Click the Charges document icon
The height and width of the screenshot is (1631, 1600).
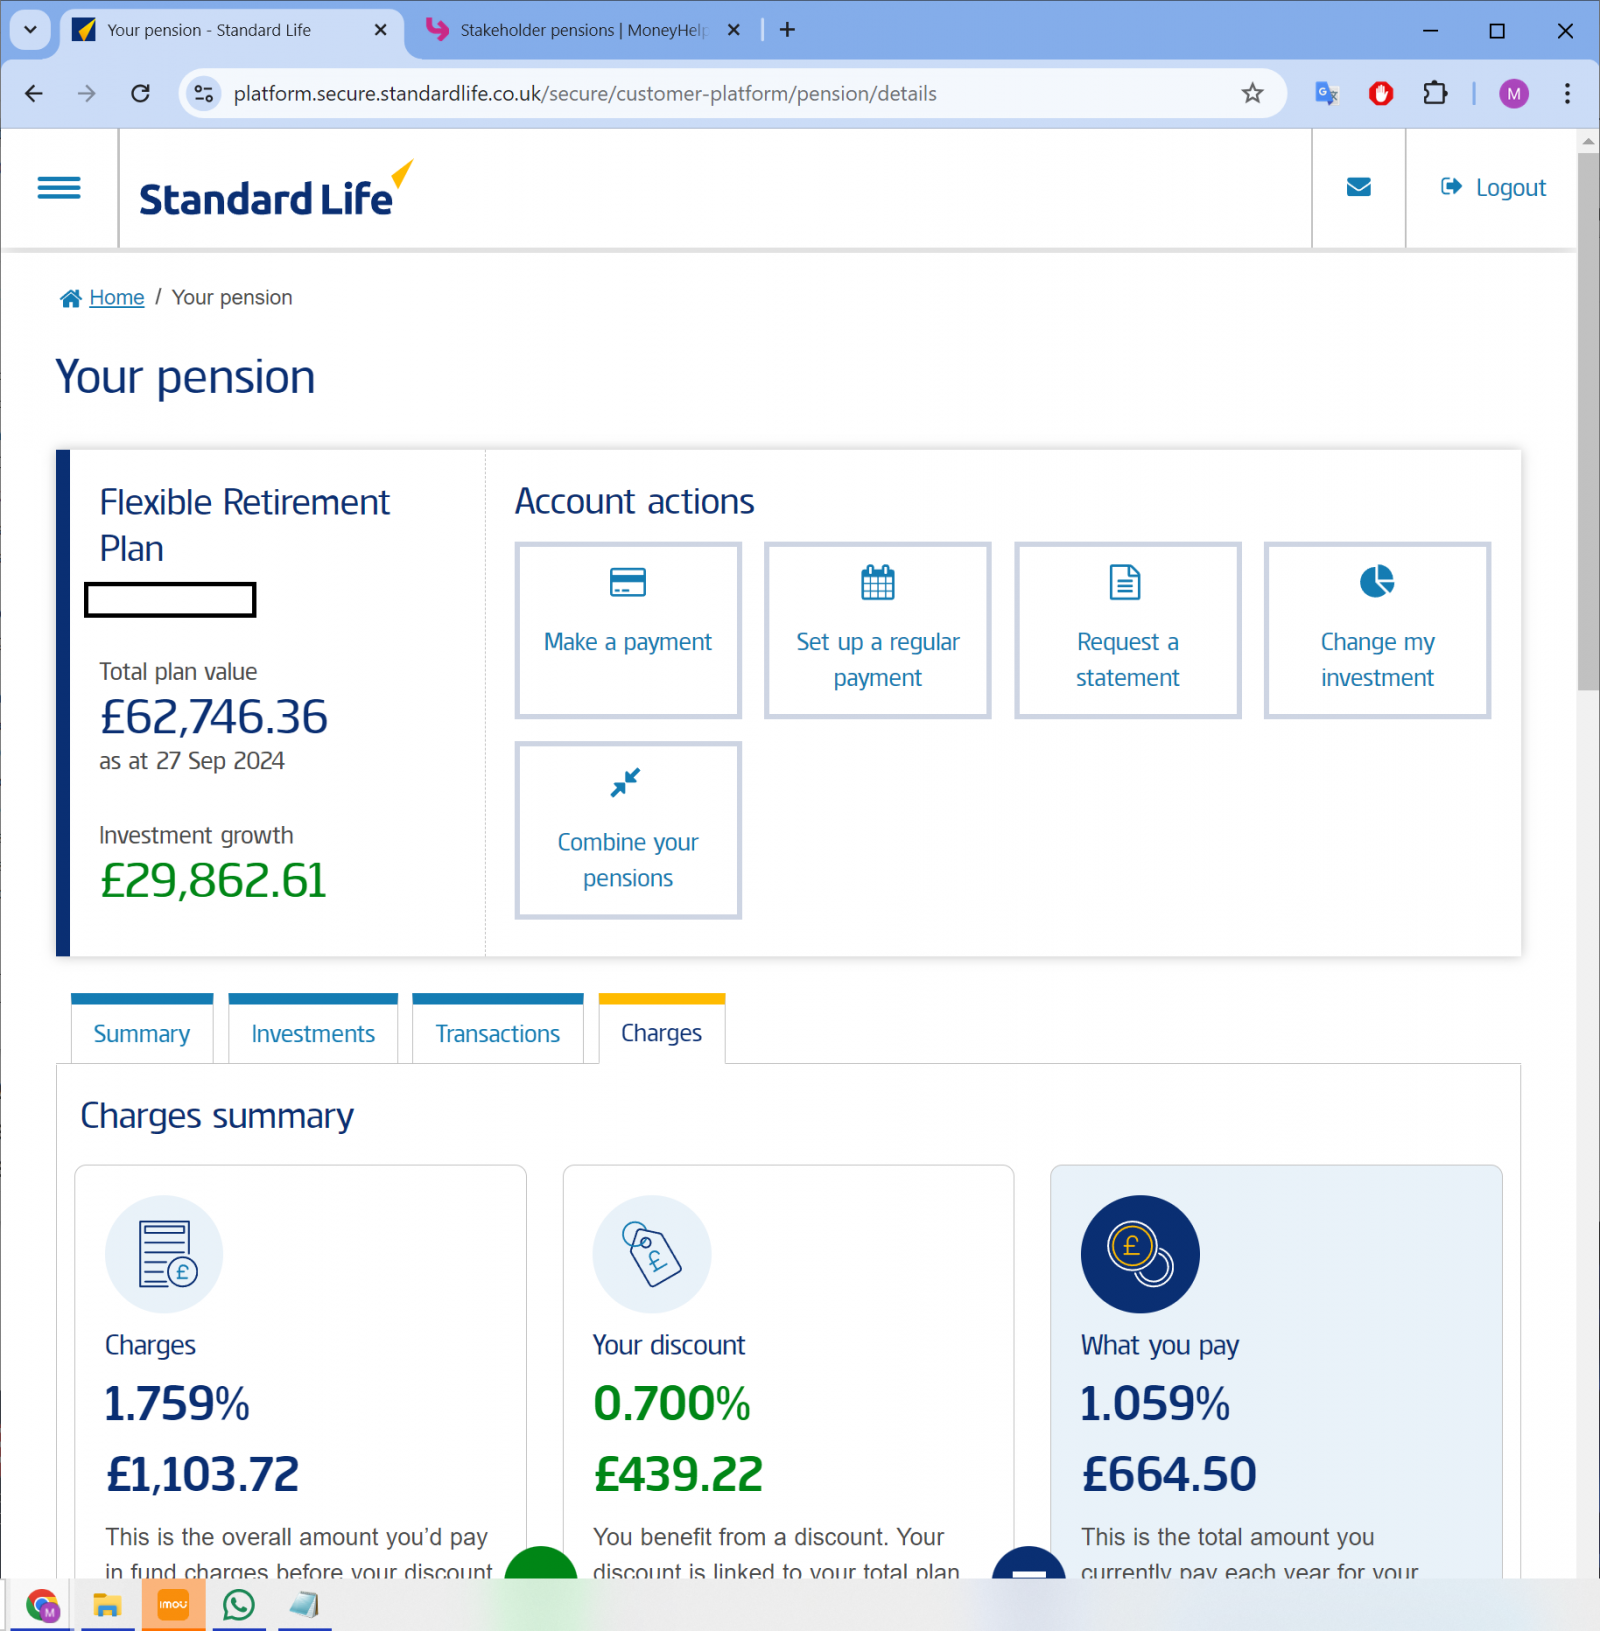(x=164, y=1254)
